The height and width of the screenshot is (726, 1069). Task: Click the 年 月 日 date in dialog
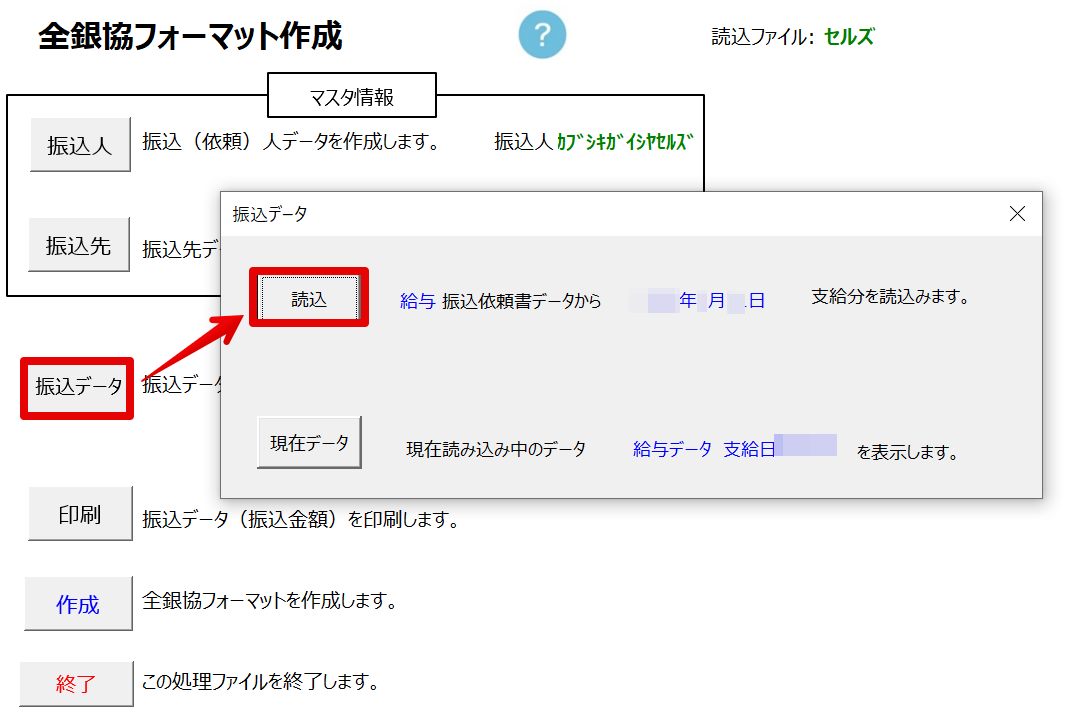[x=706, y=300]
